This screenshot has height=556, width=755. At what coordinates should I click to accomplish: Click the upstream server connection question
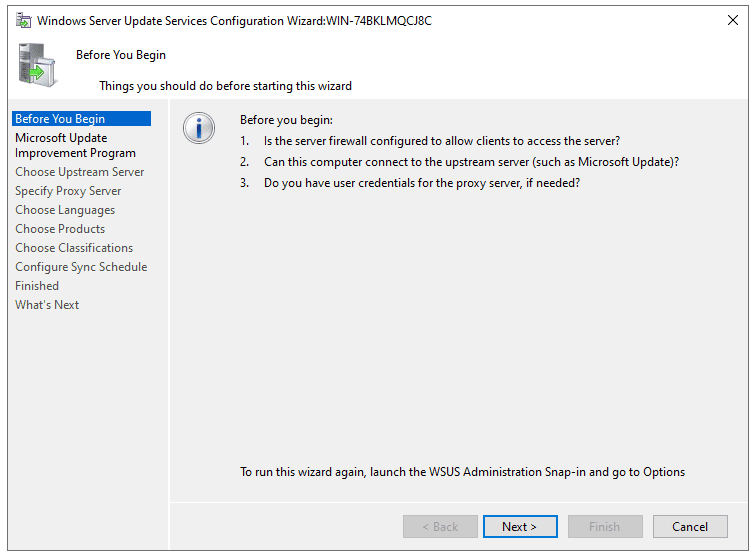click(x=471, y=162)
